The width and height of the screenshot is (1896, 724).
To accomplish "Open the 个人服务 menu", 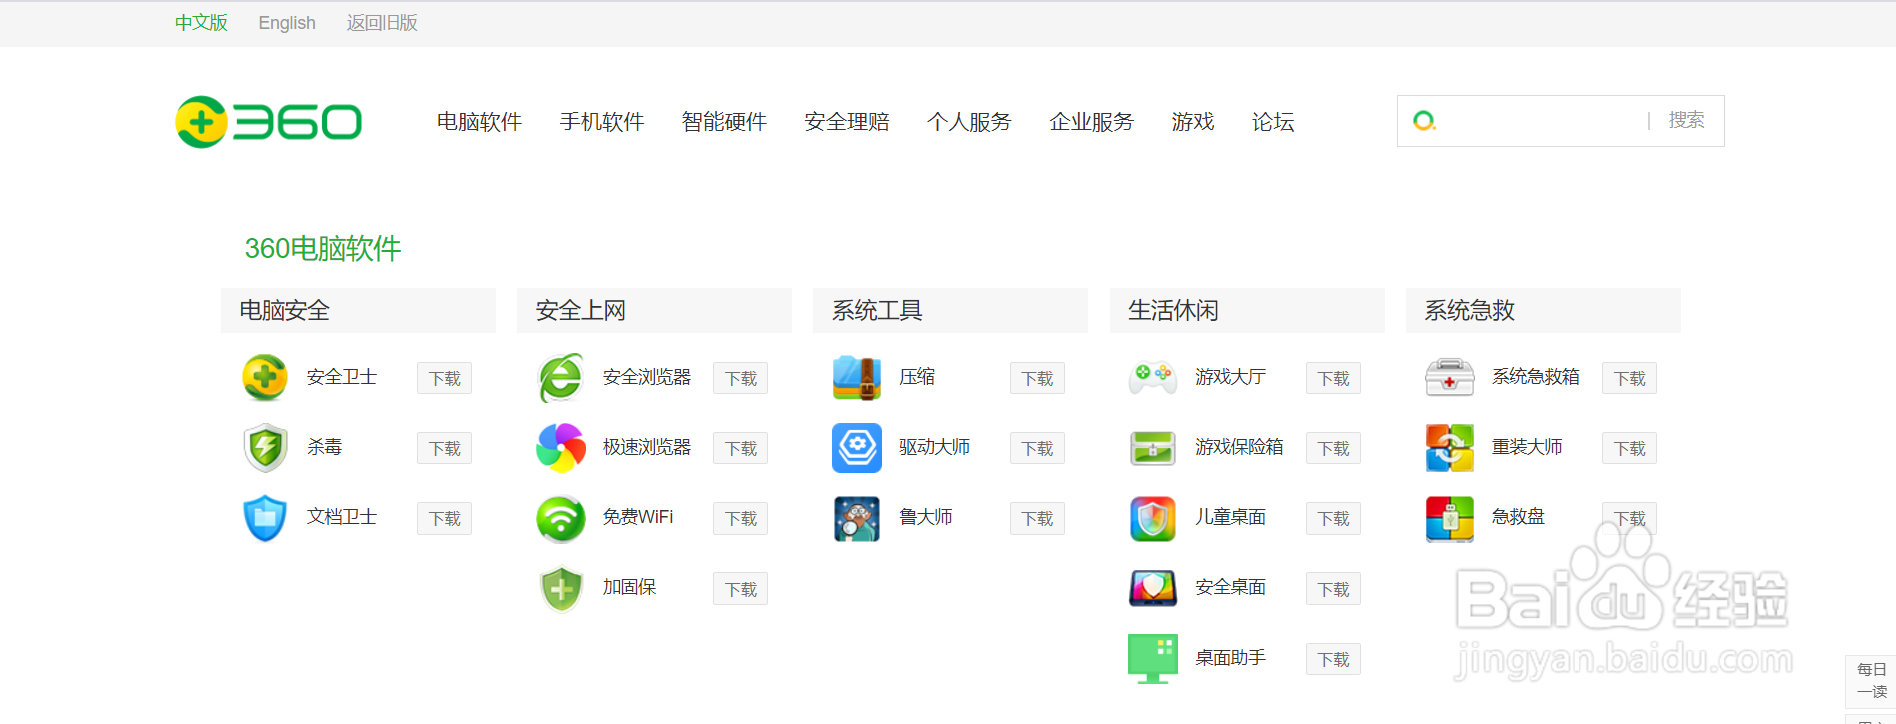I will coord(969,122).
